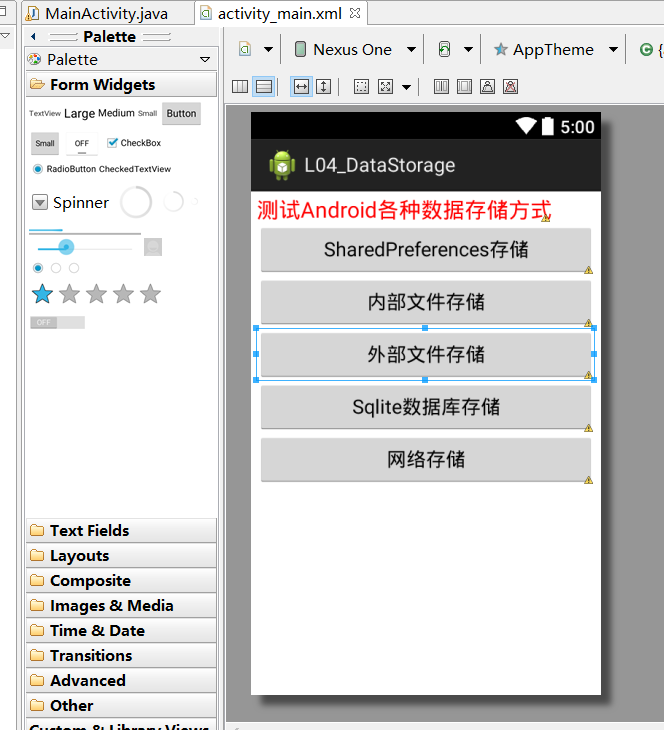664x730 pixels.
Task: Click warning icon on SharedPreferences button
Action: pos(589,270)
